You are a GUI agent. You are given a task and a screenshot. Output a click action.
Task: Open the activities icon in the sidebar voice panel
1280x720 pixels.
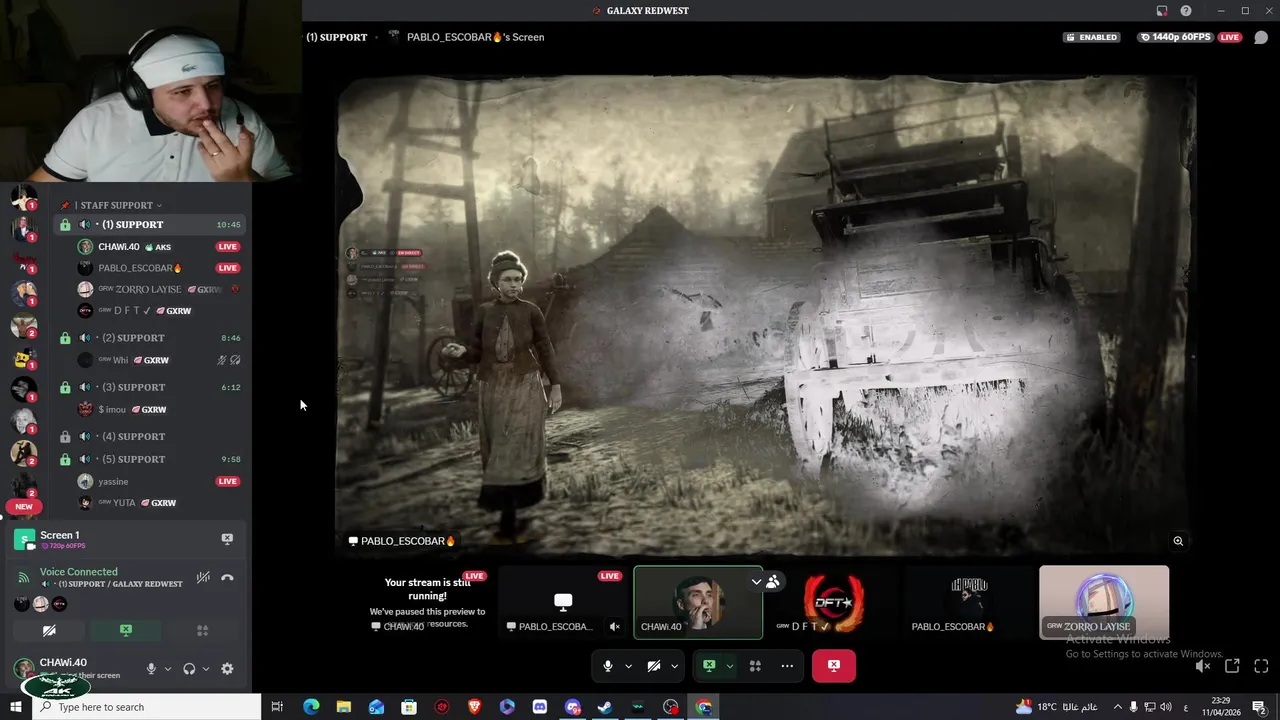coord(202,630)
